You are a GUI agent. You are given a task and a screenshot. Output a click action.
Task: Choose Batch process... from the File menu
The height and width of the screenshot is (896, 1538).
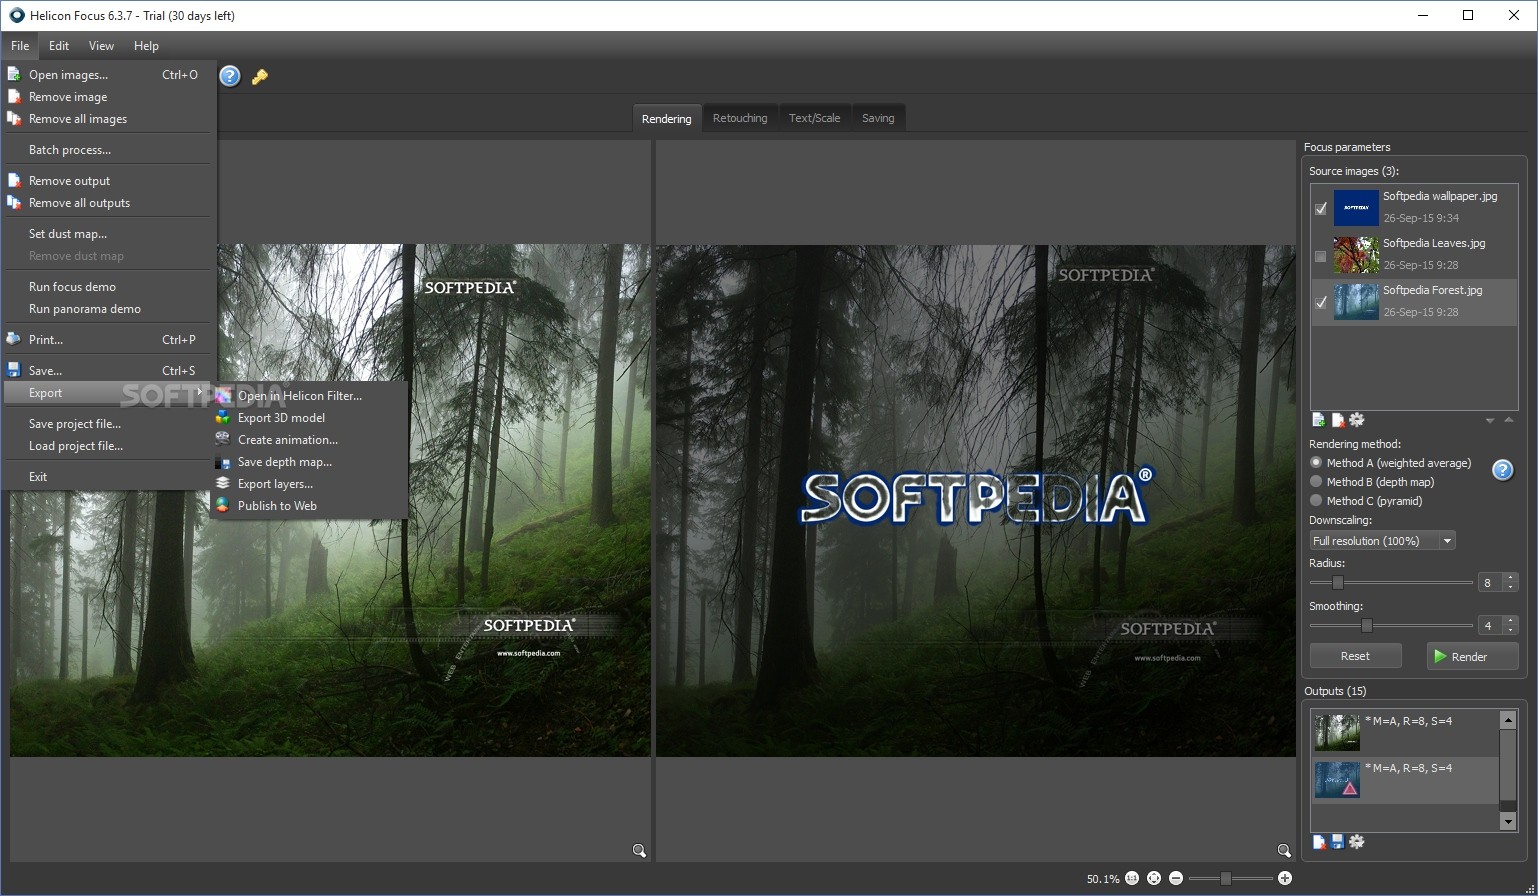pos(109,150)
